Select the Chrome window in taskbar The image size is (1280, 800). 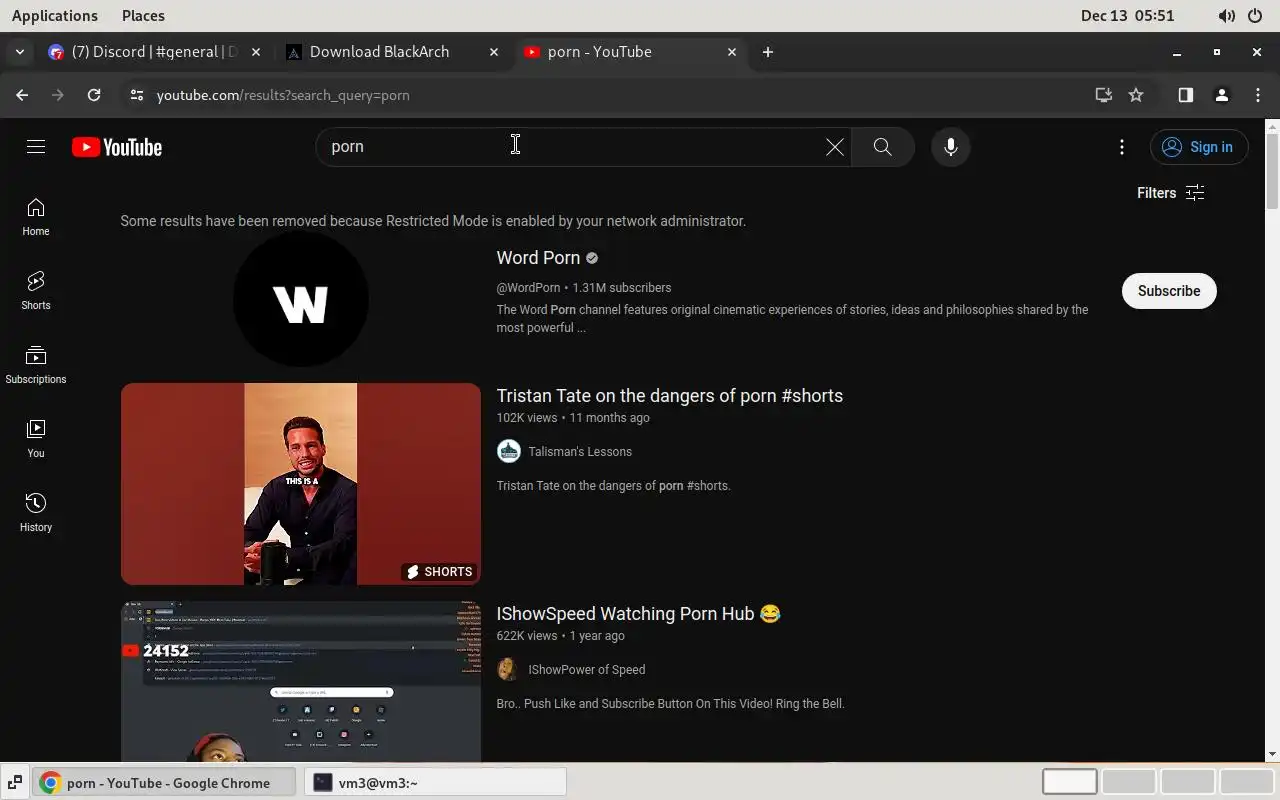tap(165, 782)
